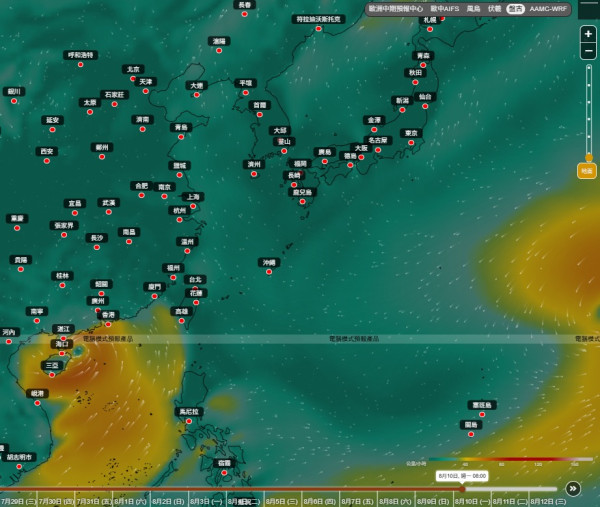Select the 天津 city marker
Image resolution: width=600 pixels, height=507 pixels.
click(x=145, y=91)
